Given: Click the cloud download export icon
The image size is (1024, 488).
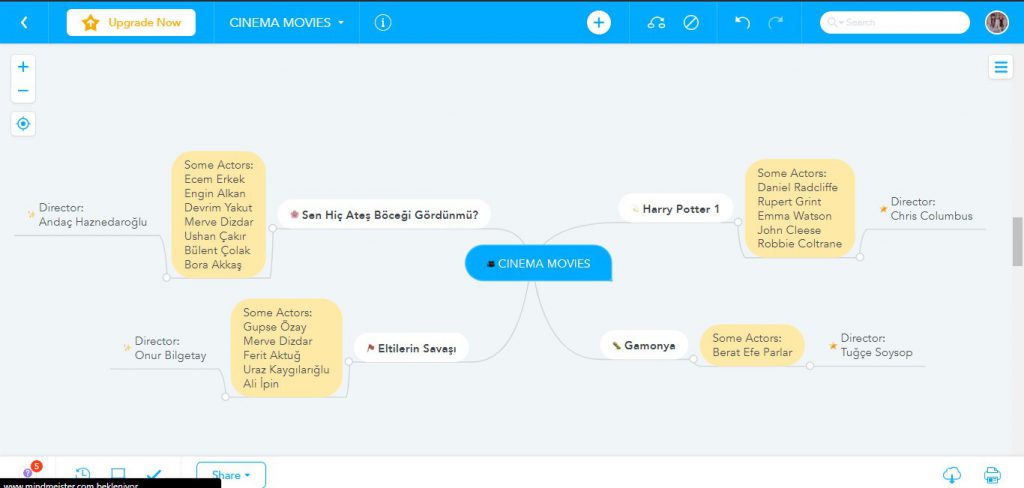Looking at the screenshot, I should point(952,475).
